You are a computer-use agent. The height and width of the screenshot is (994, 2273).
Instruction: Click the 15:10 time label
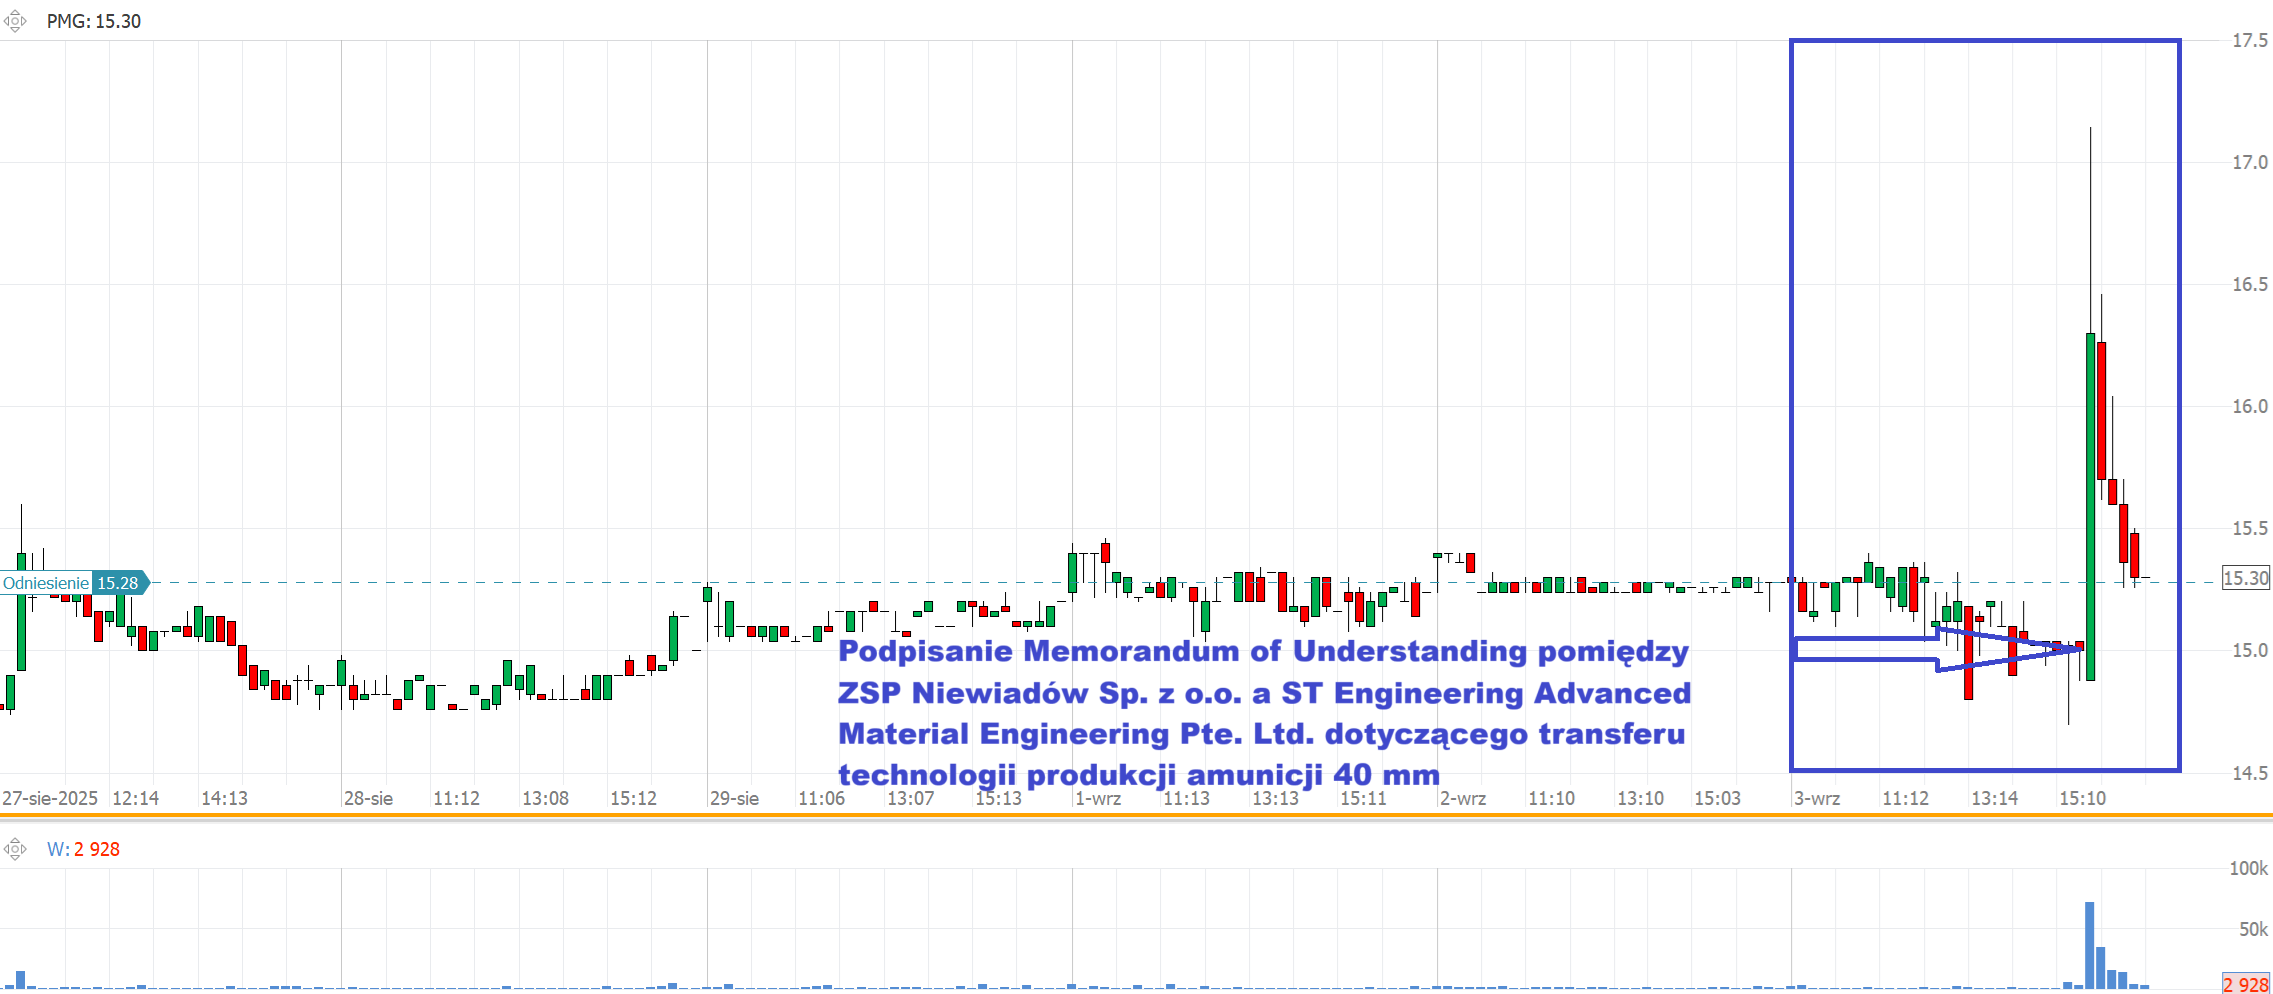point(2082,798)
